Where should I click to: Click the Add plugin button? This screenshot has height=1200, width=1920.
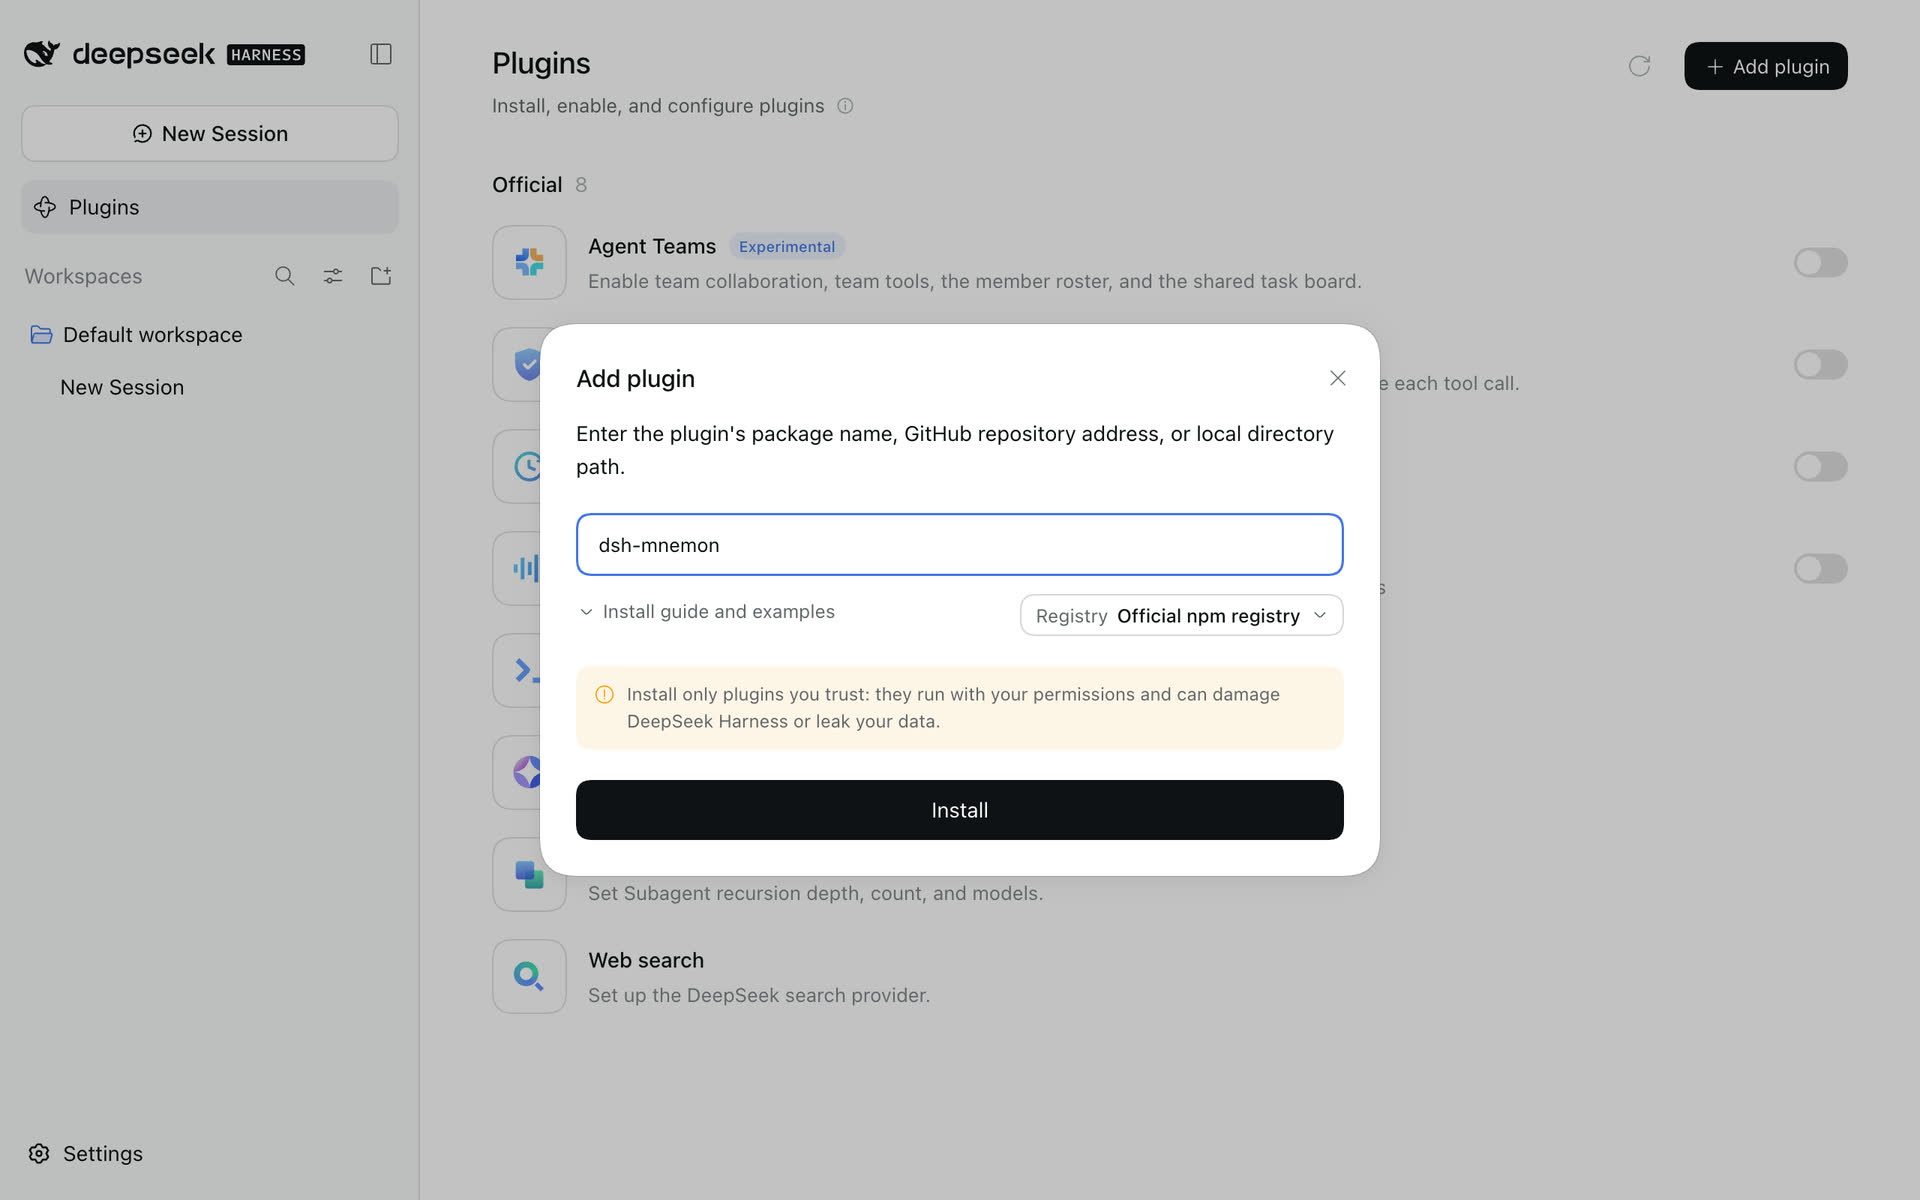point(1765,66)
